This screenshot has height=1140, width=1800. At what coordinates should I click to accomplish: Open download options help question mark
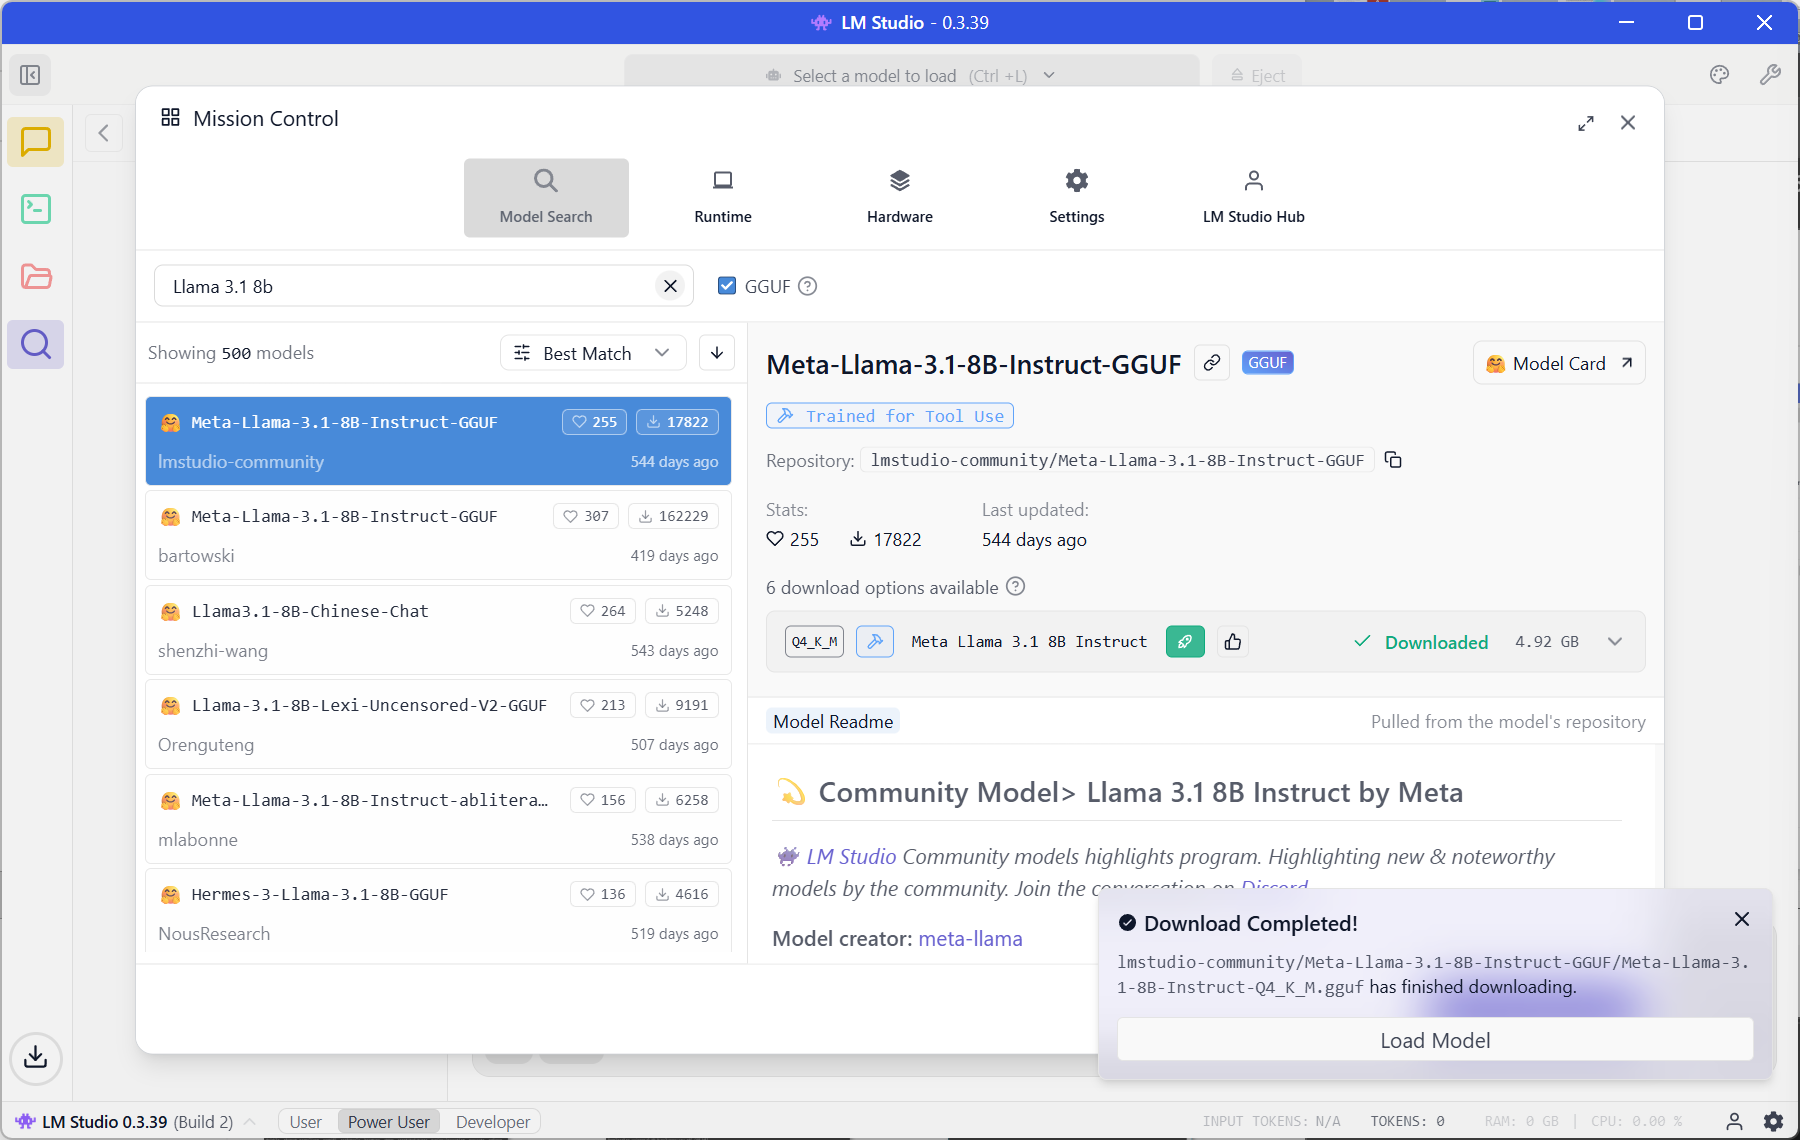pyautogui.click(x=1015, y=587)
